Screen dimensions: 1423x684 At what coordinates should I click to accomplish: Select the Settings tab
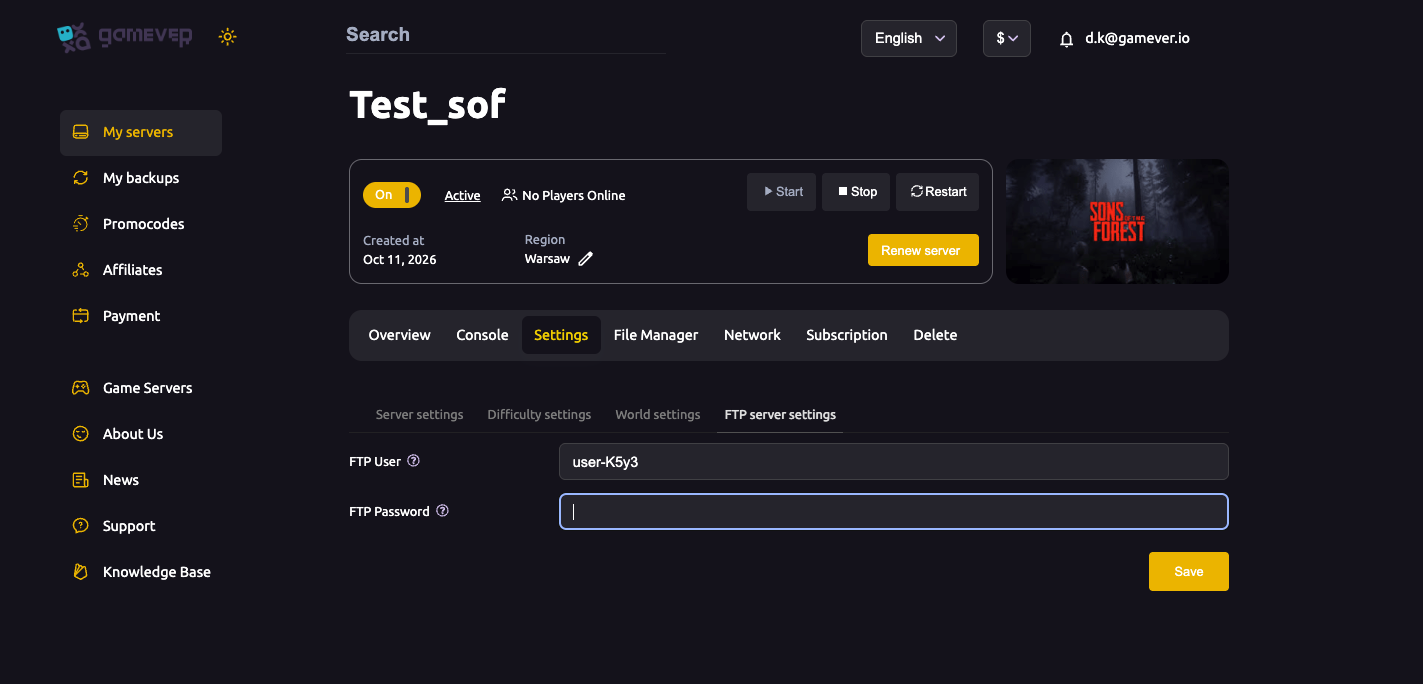click(561, 335)
